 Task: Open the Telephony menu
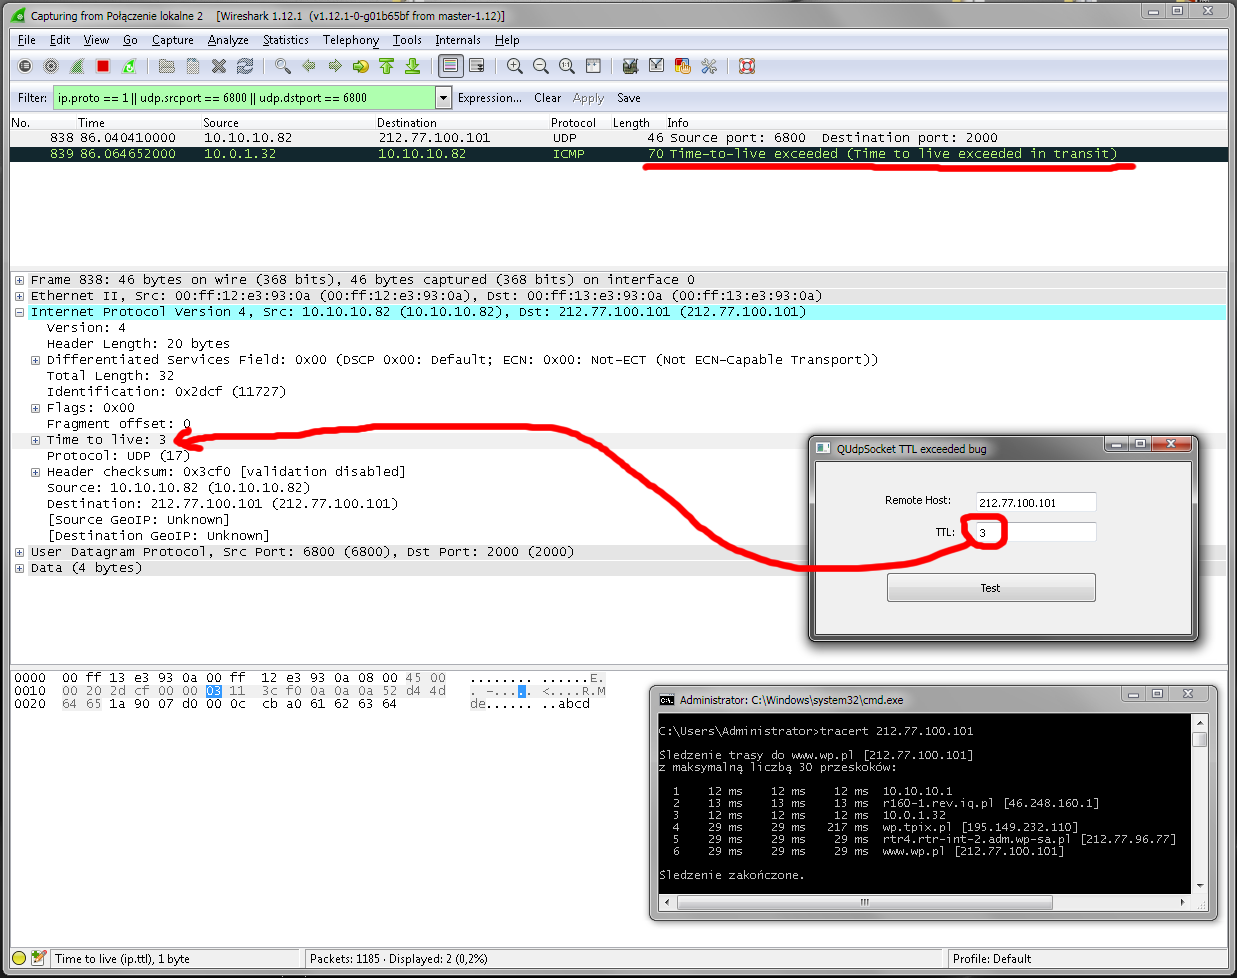[x=350, y=40]
